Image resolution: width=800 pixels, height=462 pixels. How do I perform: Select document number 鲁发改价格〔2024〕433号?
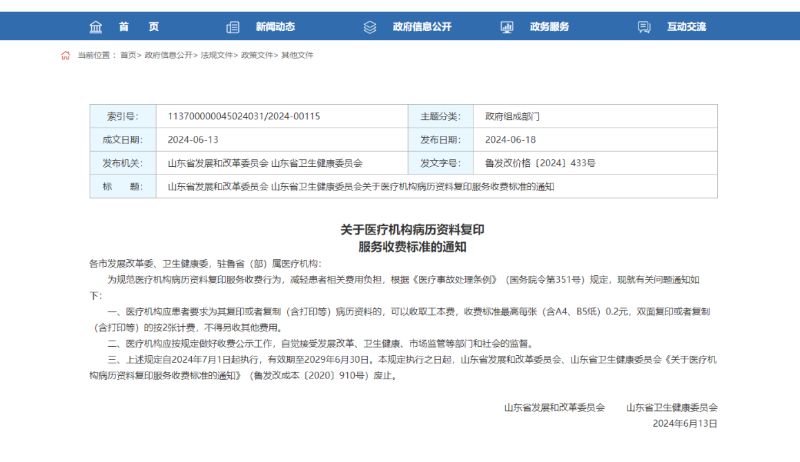tap(540, 163)
